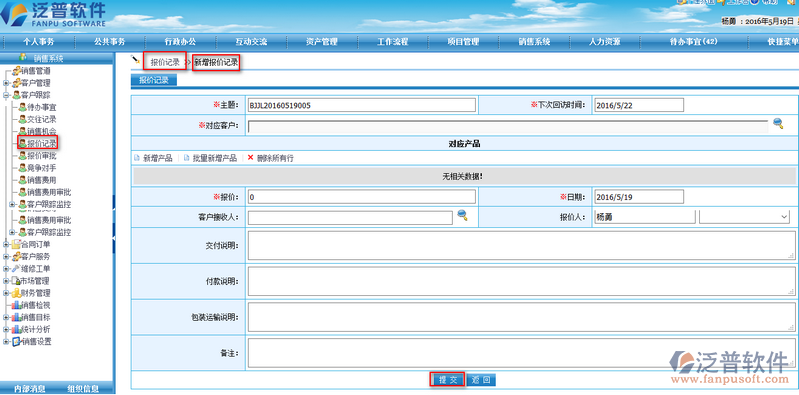Switch to the 报价记录 tab
This screenshot has width=799, height=395.
coord(153,80)
